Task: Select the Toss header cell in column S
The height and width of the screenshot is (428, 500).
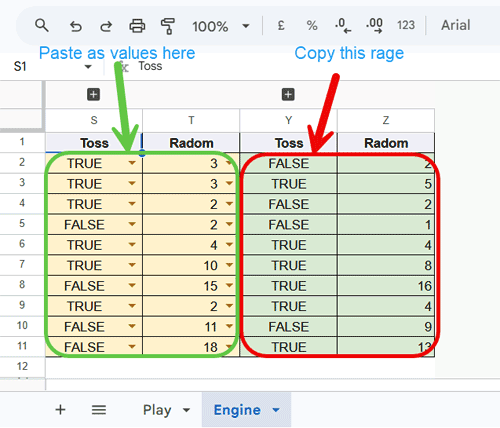Action: pyautogui.click(x=94, y=143)
